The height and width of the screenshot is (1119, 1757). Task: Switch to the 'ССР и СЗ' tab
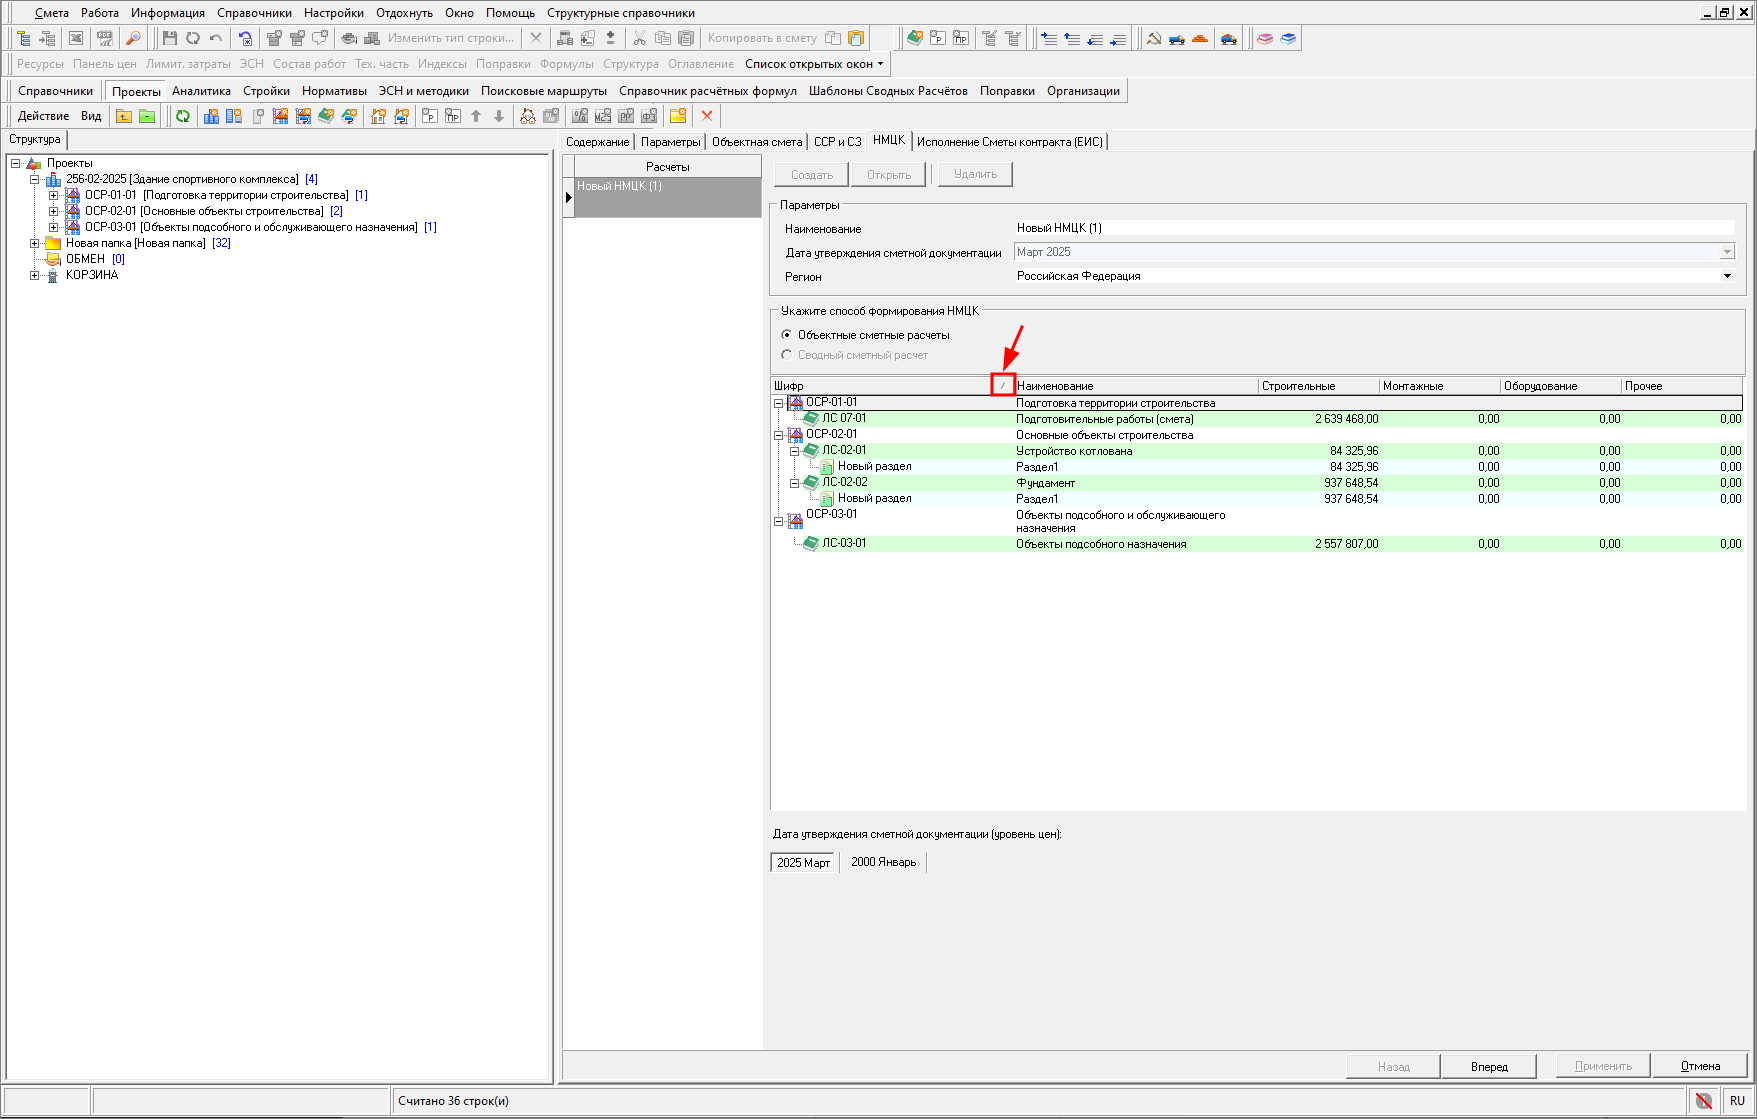(x=837, y=142)
